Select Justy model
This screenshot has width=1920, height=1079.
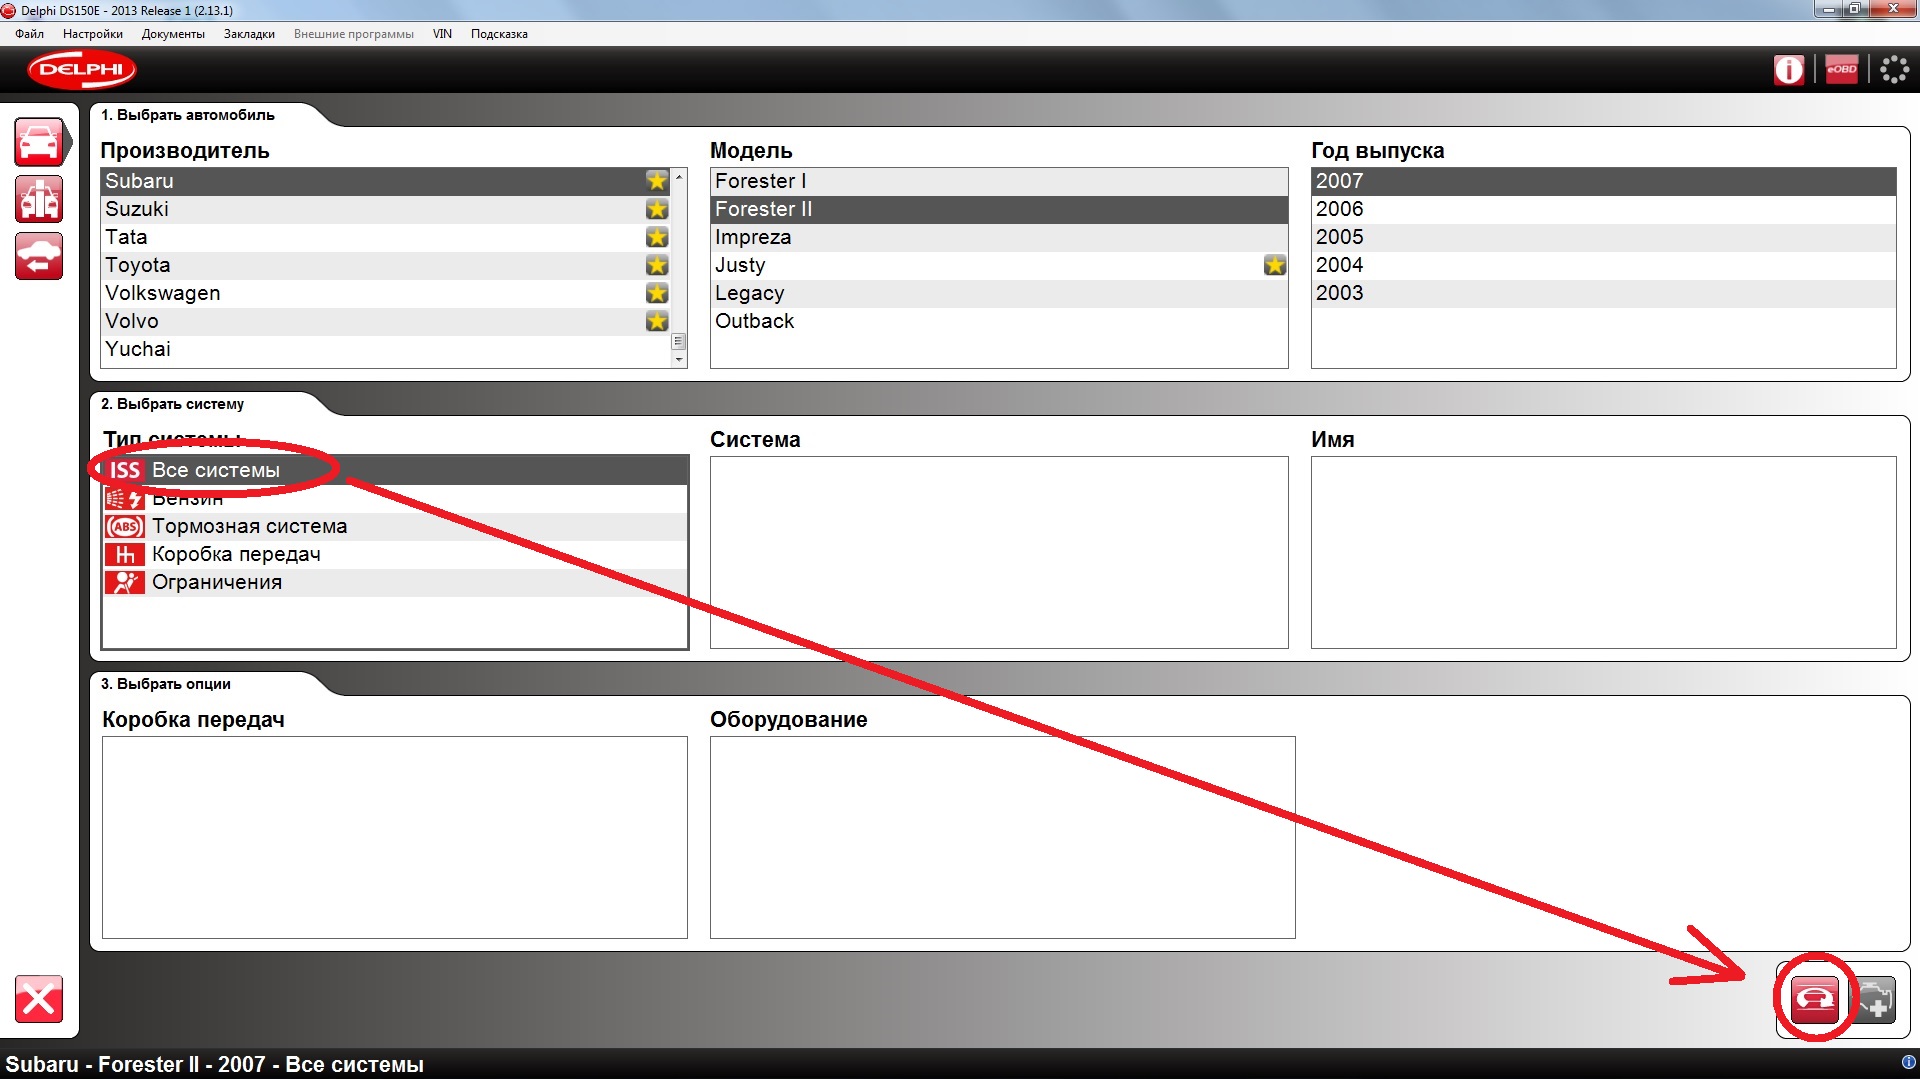click(x=999, y=265)
